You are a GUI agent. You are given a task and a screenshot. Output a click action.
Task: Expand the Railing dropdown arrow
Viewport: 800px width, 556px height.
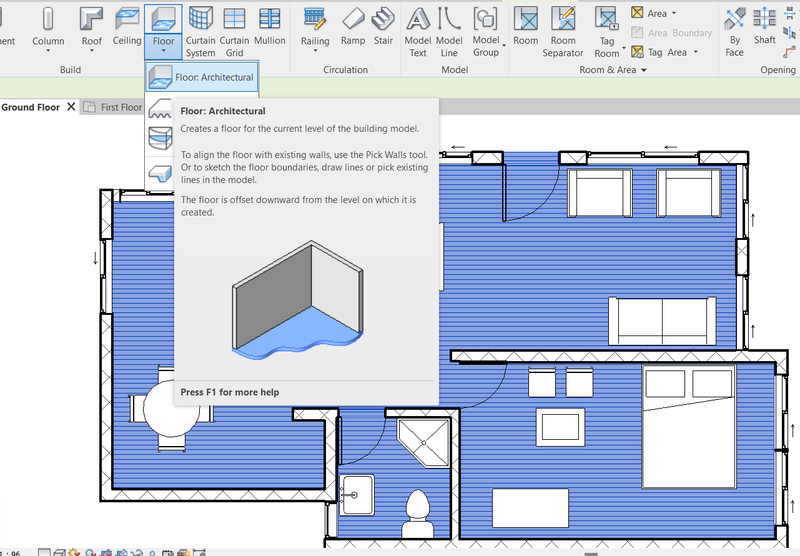pyautogui.click(x=315, y=54)
